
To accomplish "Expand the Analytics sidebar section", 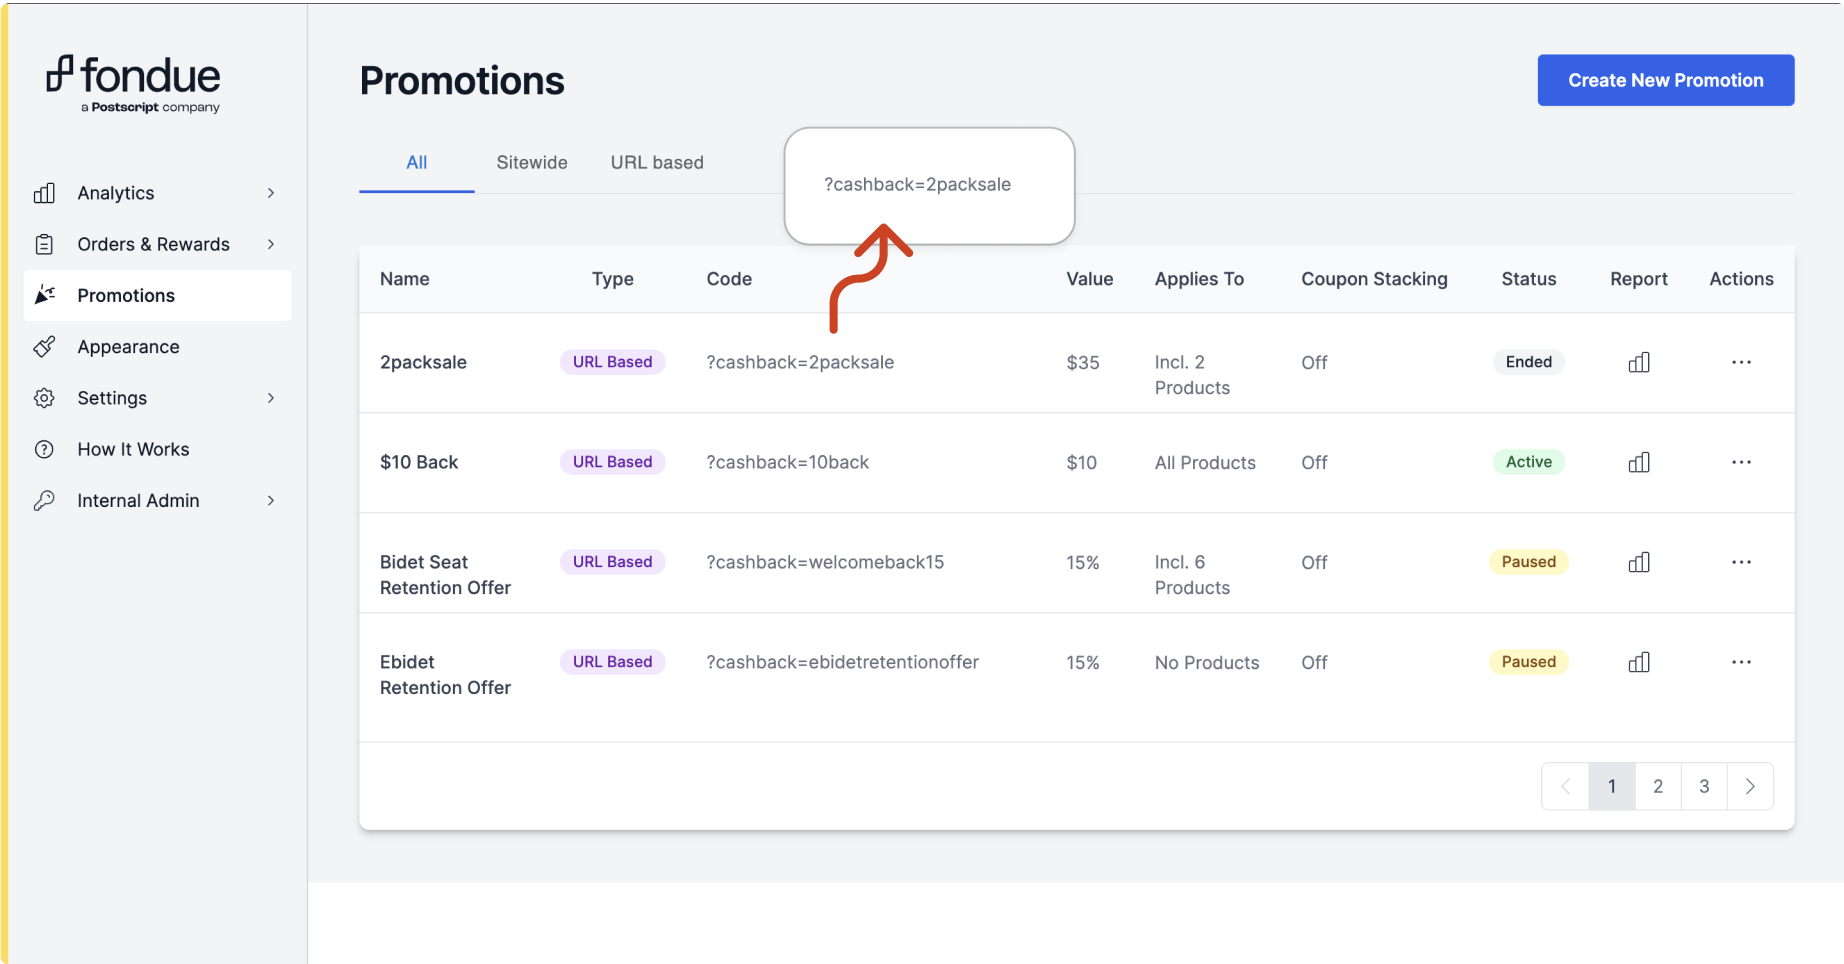I will point(270,193).
